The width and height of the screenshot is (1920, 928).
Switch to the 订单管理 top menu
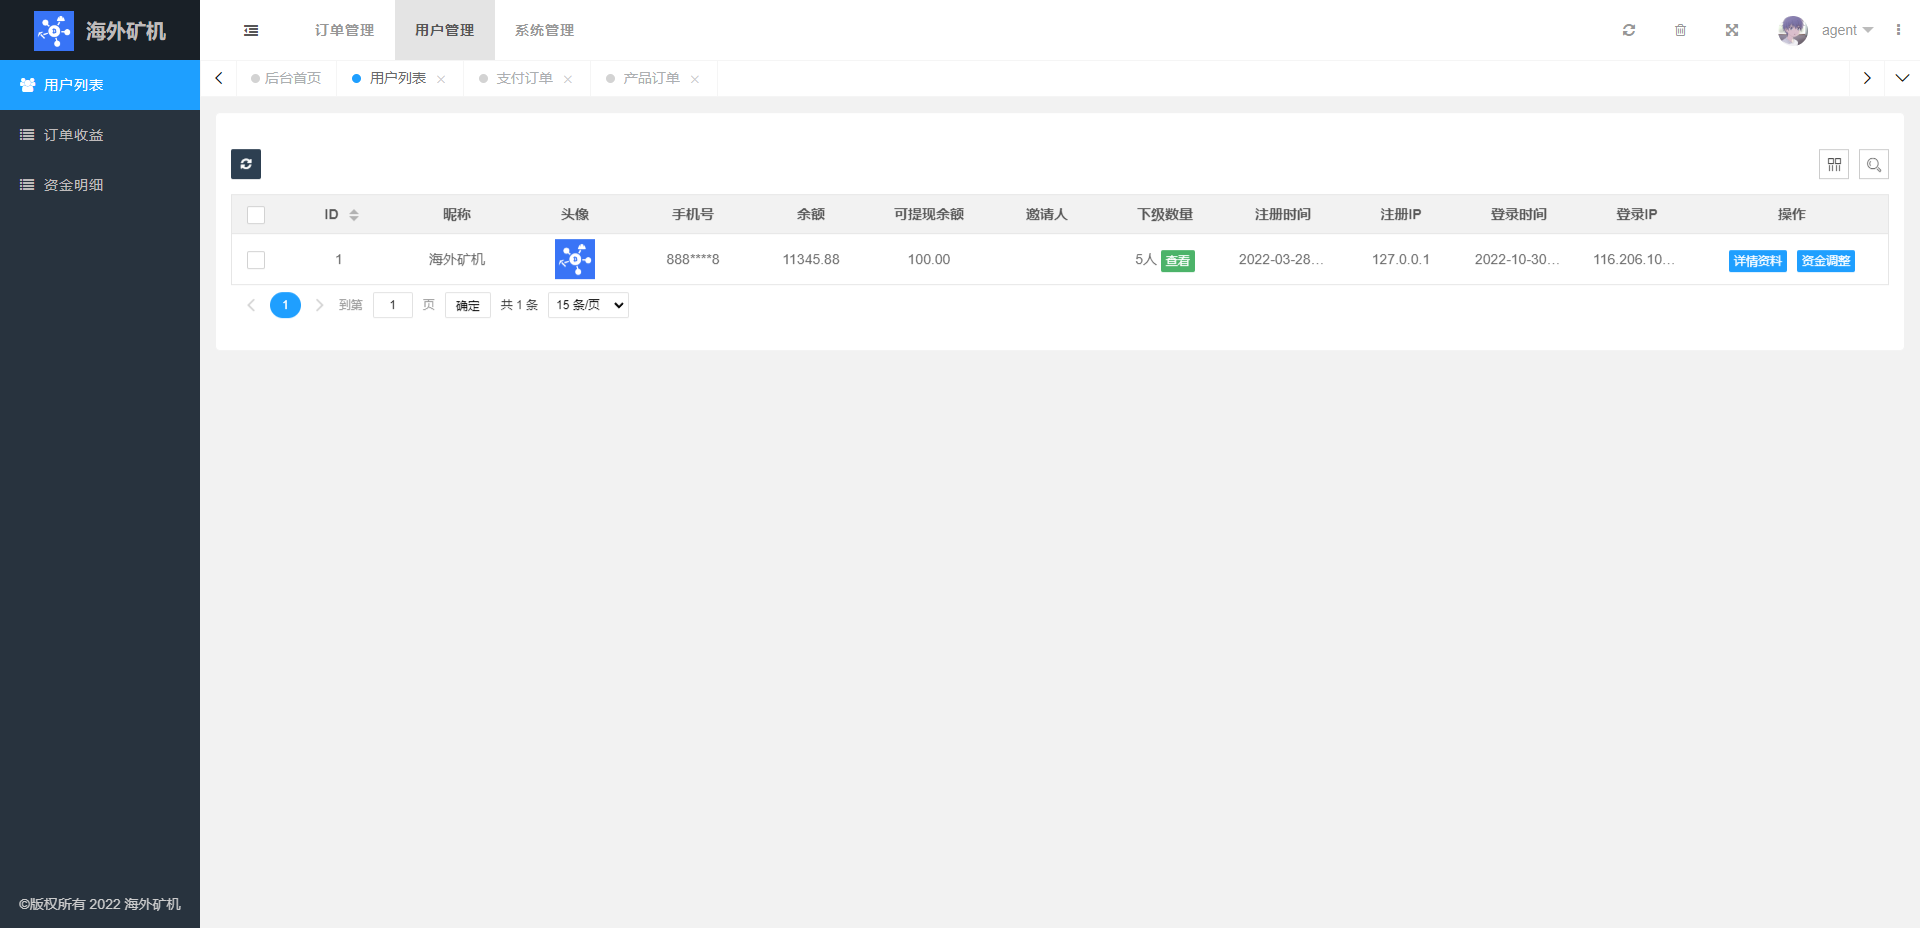344,30
